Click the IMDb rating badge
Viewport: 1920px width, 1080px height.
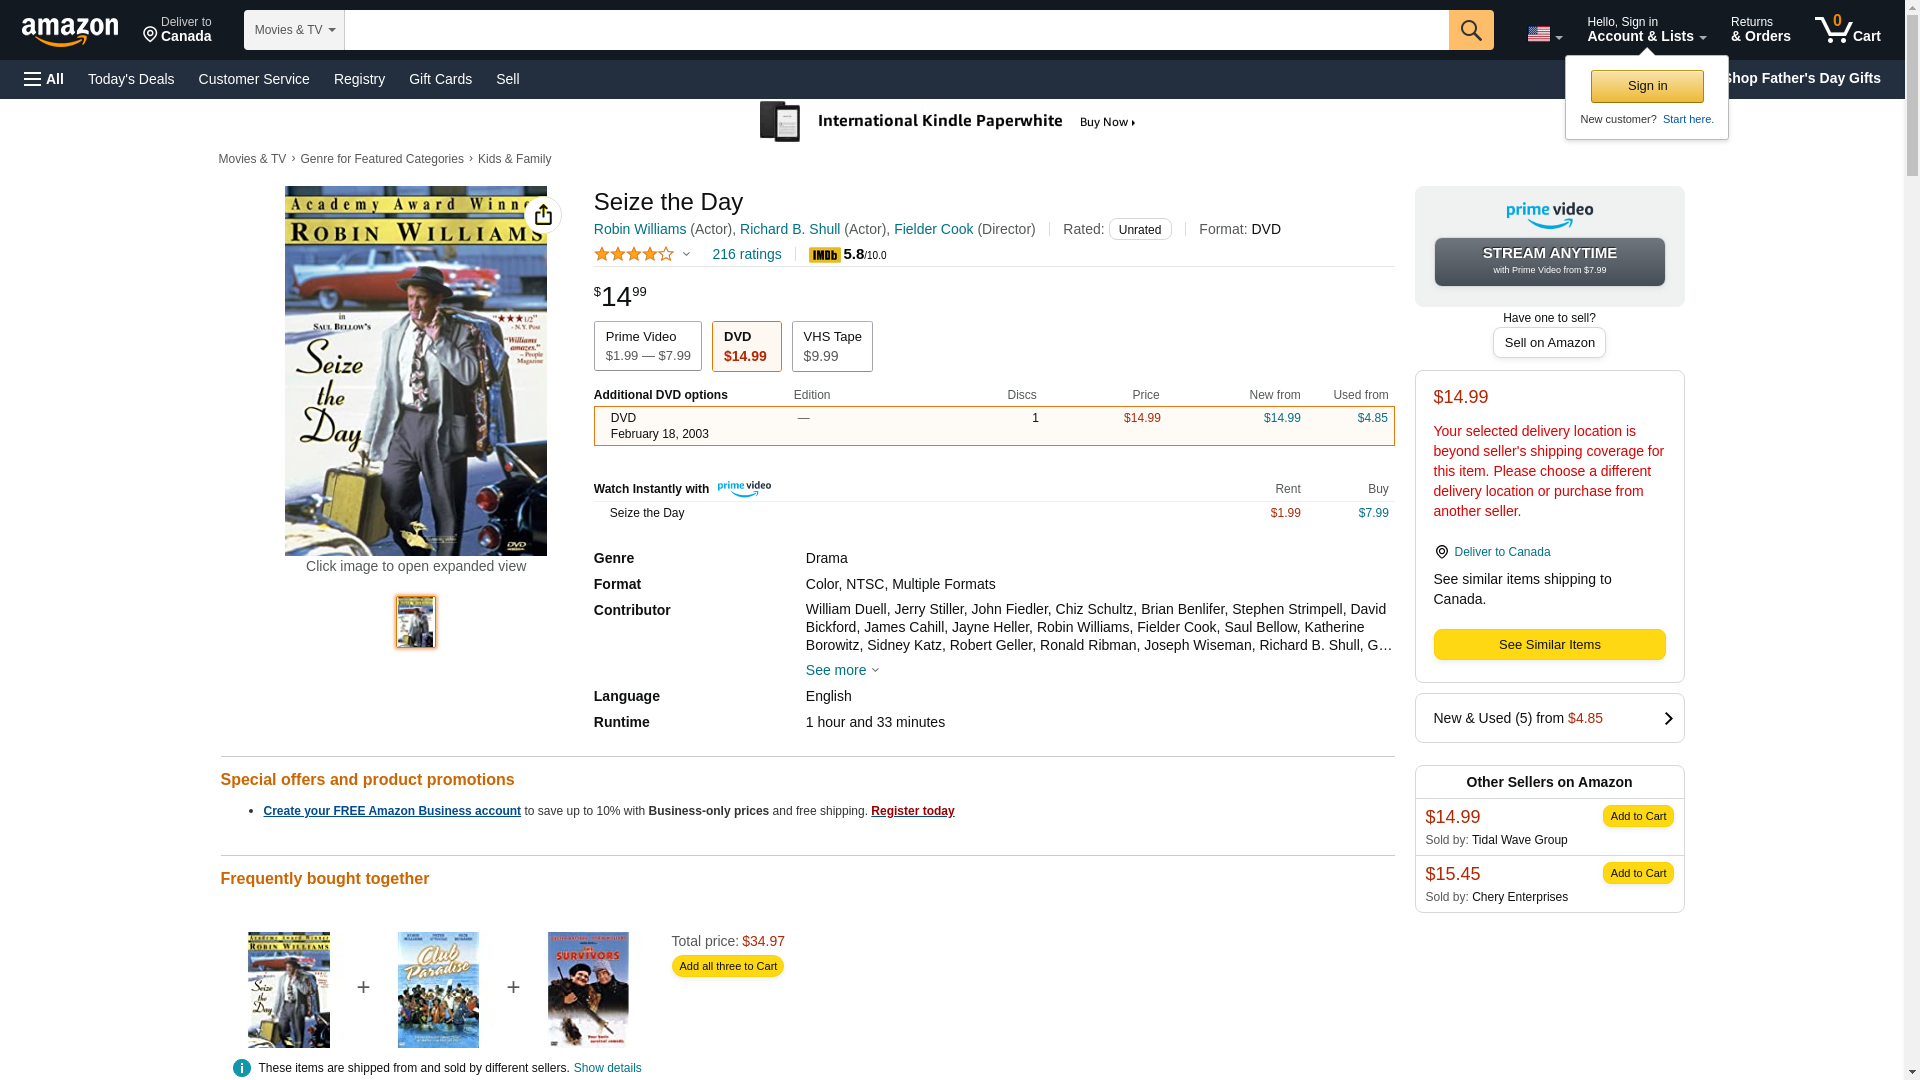click(x=825, y=255)
